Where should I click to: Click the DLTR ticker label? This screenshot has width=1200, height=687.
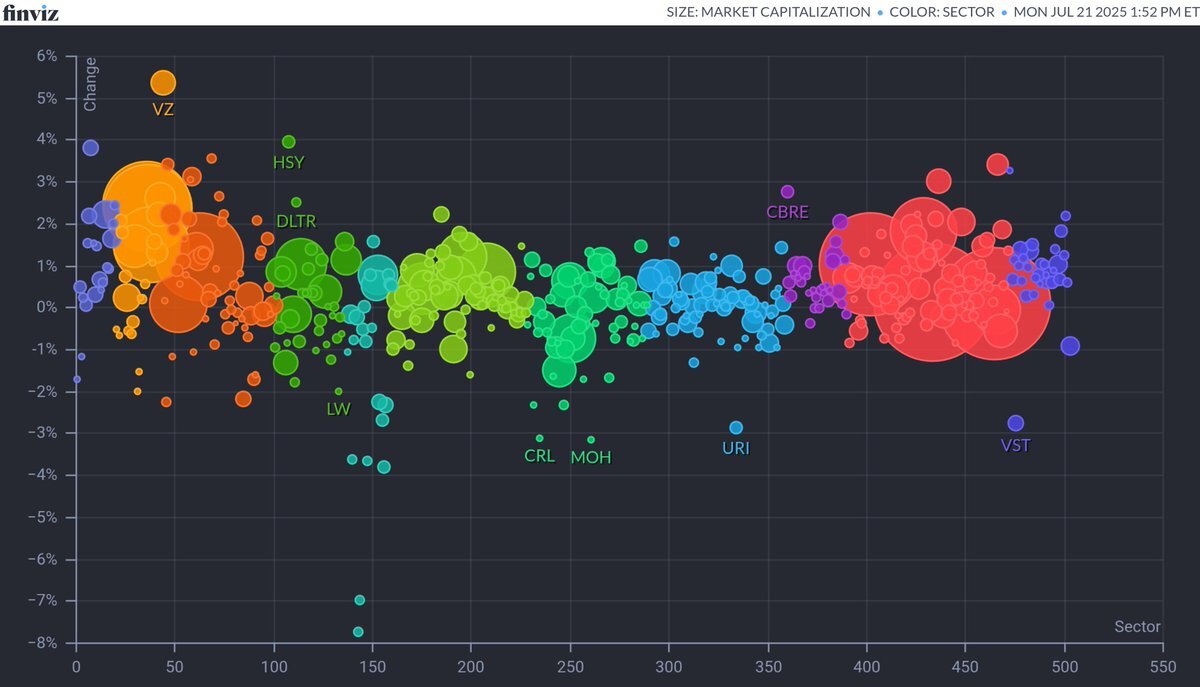pos(297,220)
